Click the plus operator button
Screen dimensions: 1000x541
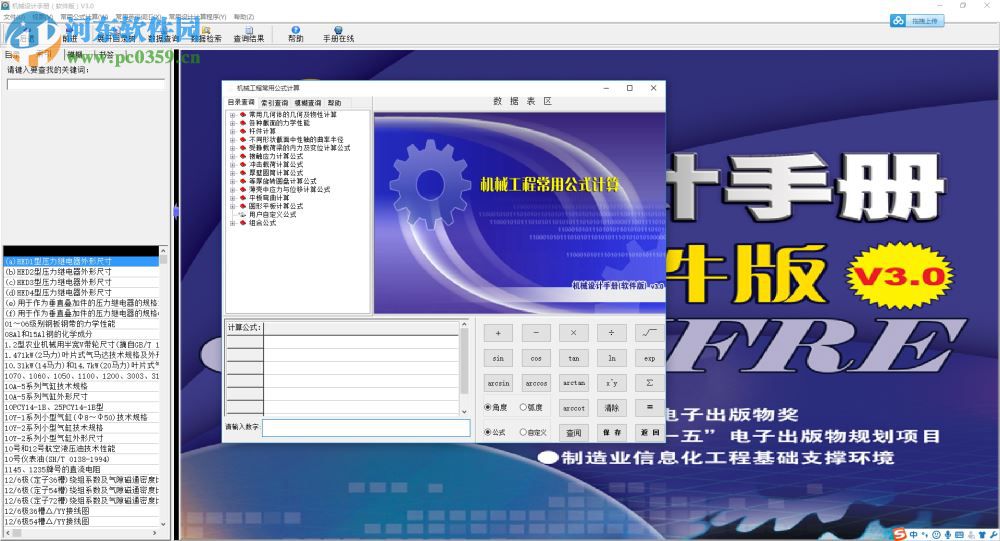(x=498, y=333)
